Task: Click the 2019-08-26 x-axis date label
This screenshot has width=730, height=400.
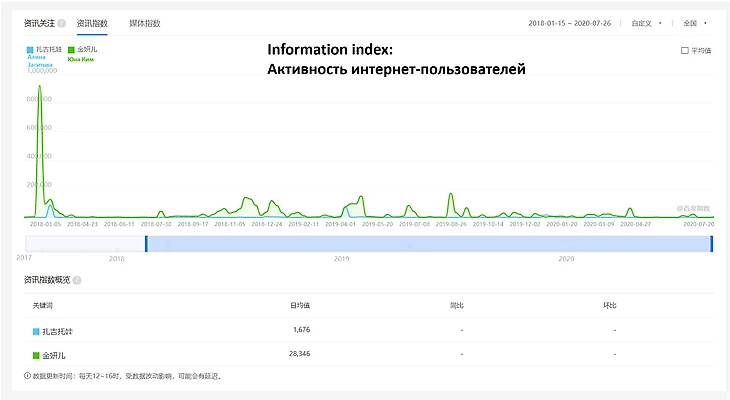Action: click(x=451, y=224)
